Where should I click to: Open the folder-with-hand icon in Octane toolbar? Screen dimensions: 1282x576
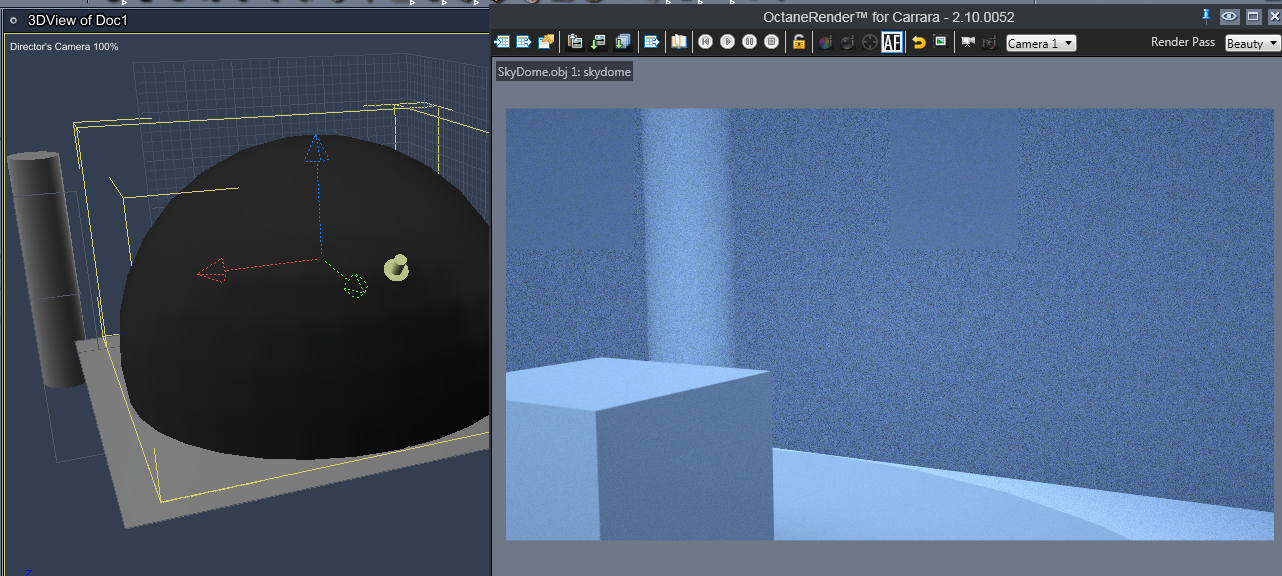[546, 42]
